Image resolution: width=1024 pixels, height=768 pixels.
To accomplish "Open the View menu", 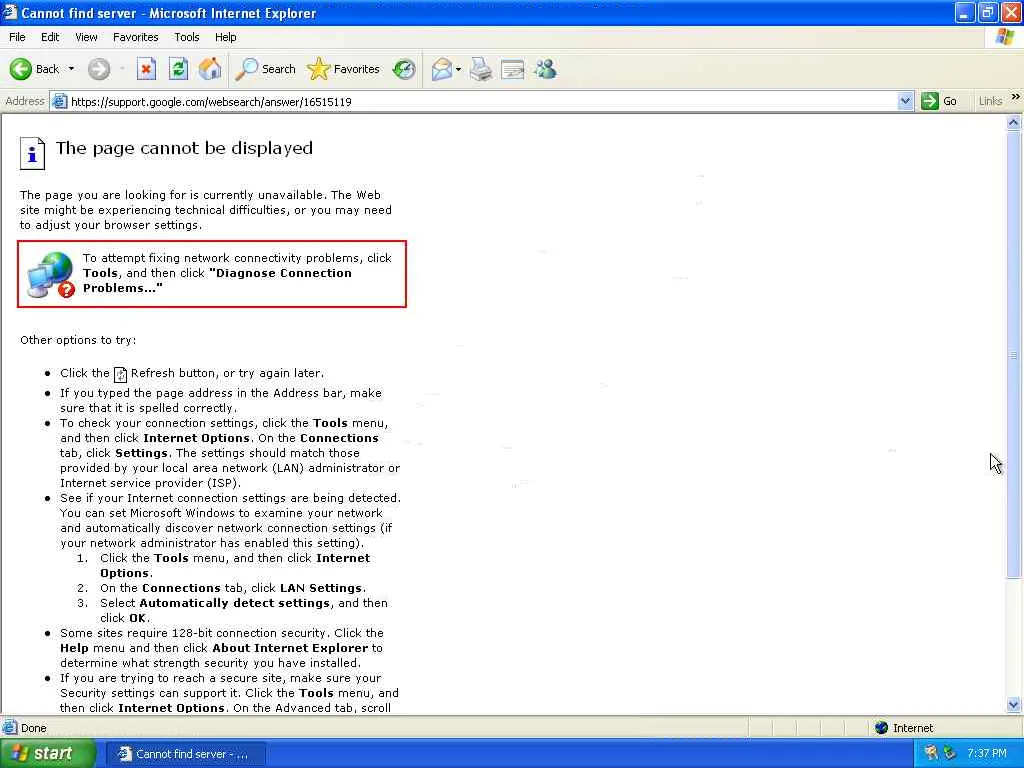I will (86, 37).
